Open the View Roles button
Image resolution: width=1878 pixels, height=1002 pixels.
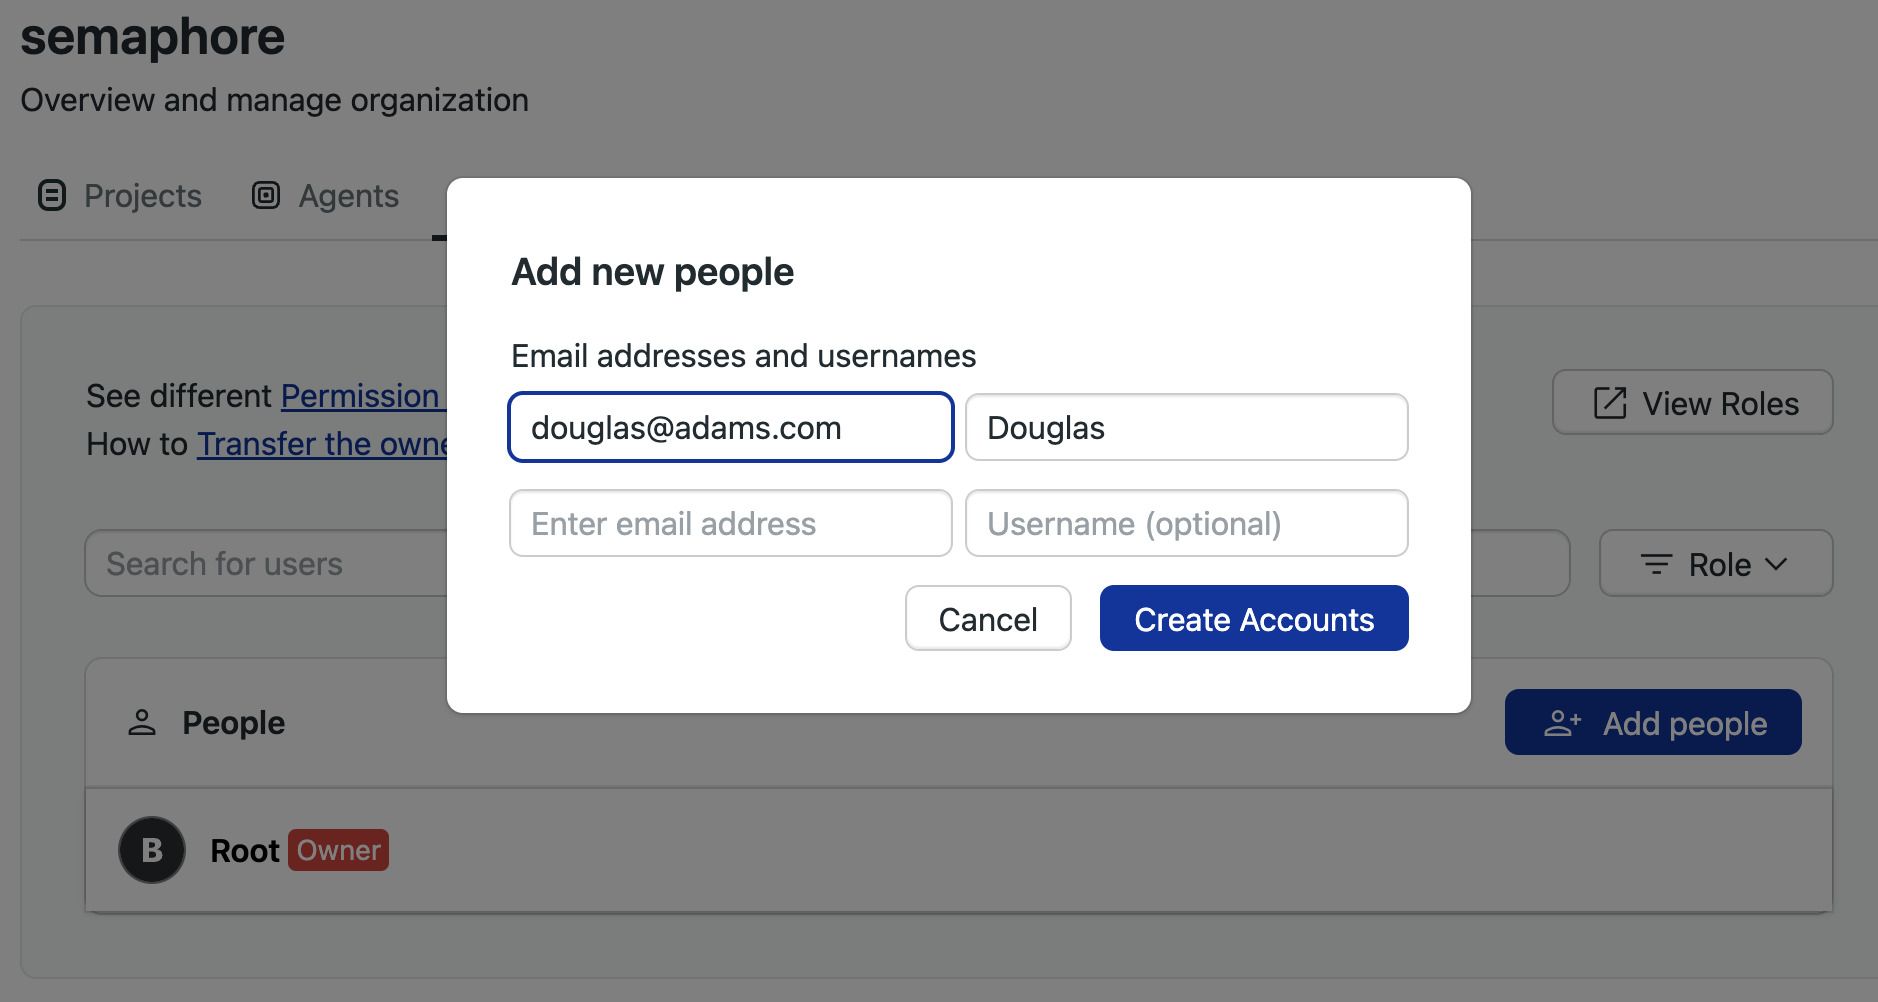pyautogui.click(x=1692, y=402)
